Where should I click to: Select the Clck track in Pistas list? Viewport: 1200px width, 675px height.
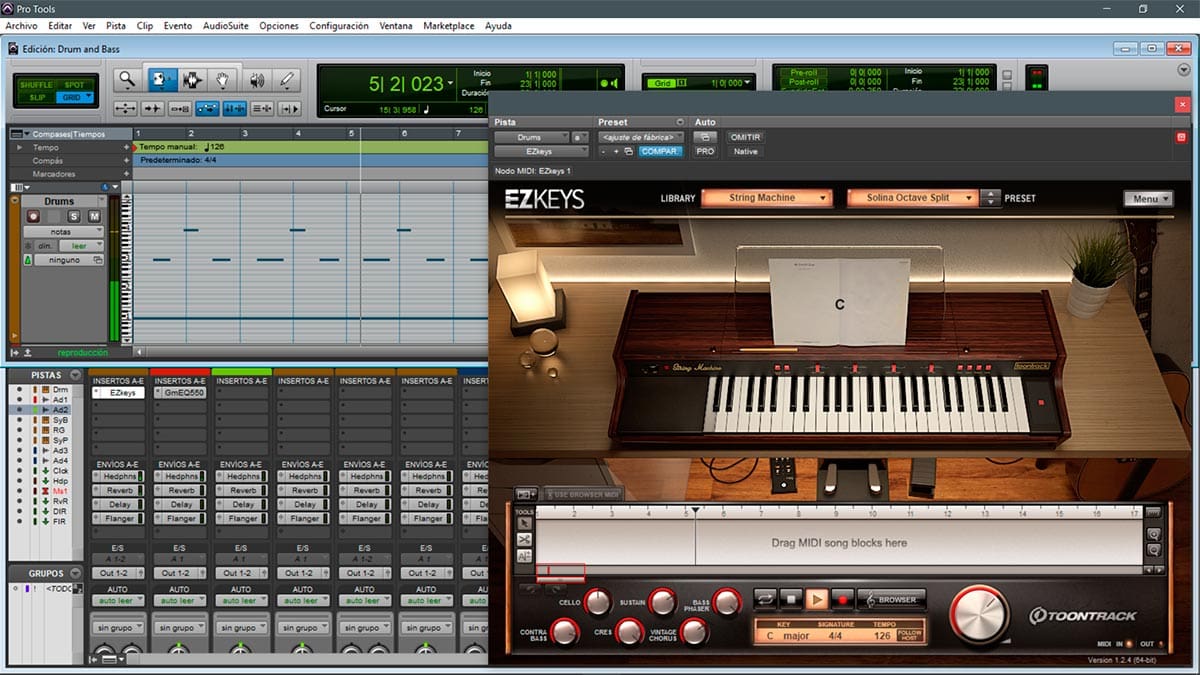click(61, 470)
